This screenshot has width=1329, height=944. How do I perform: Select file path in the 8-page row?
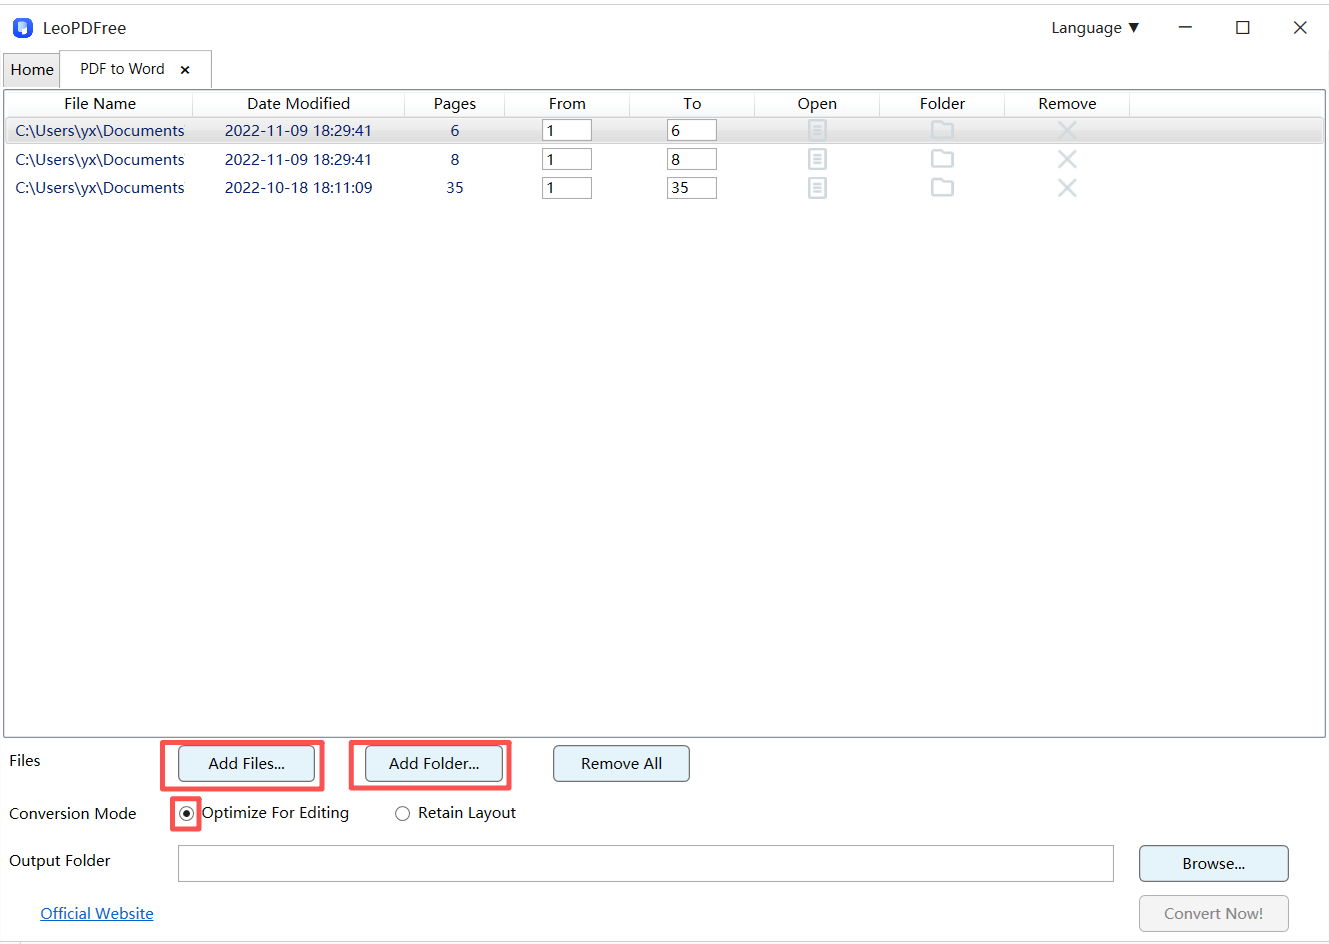point(100,160)
